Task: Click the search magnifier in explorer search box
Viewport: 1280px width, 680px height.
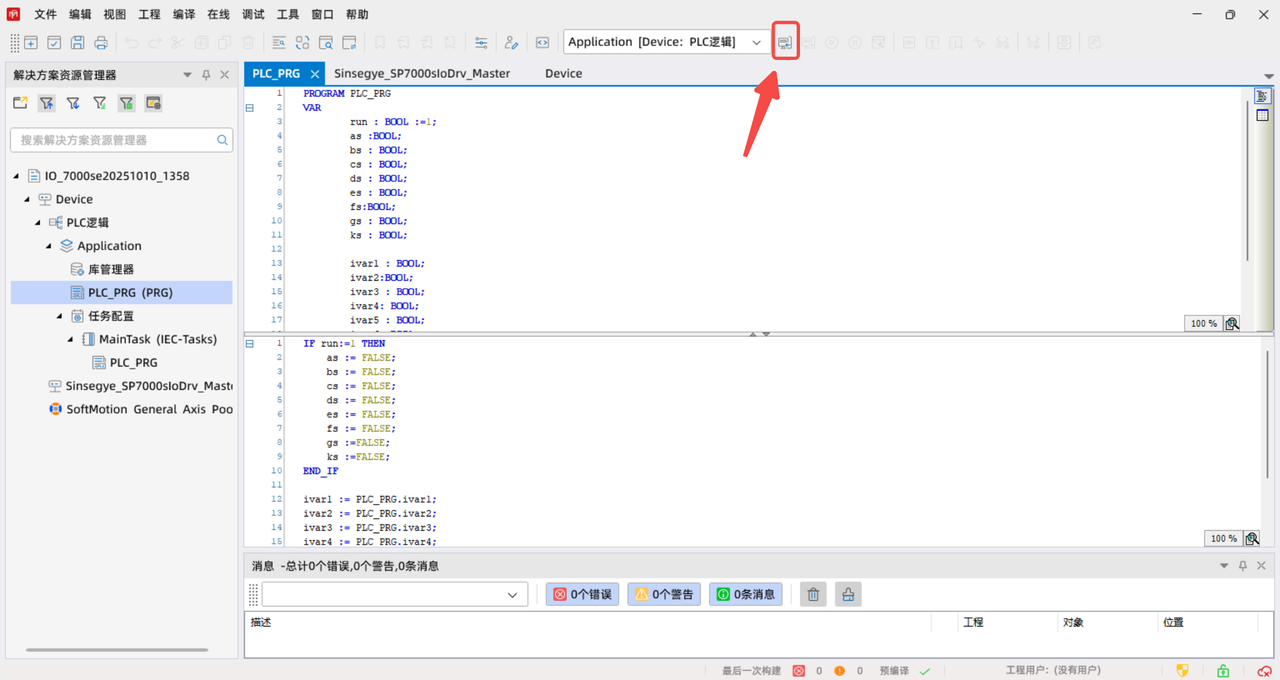Action: pos(222,140)
